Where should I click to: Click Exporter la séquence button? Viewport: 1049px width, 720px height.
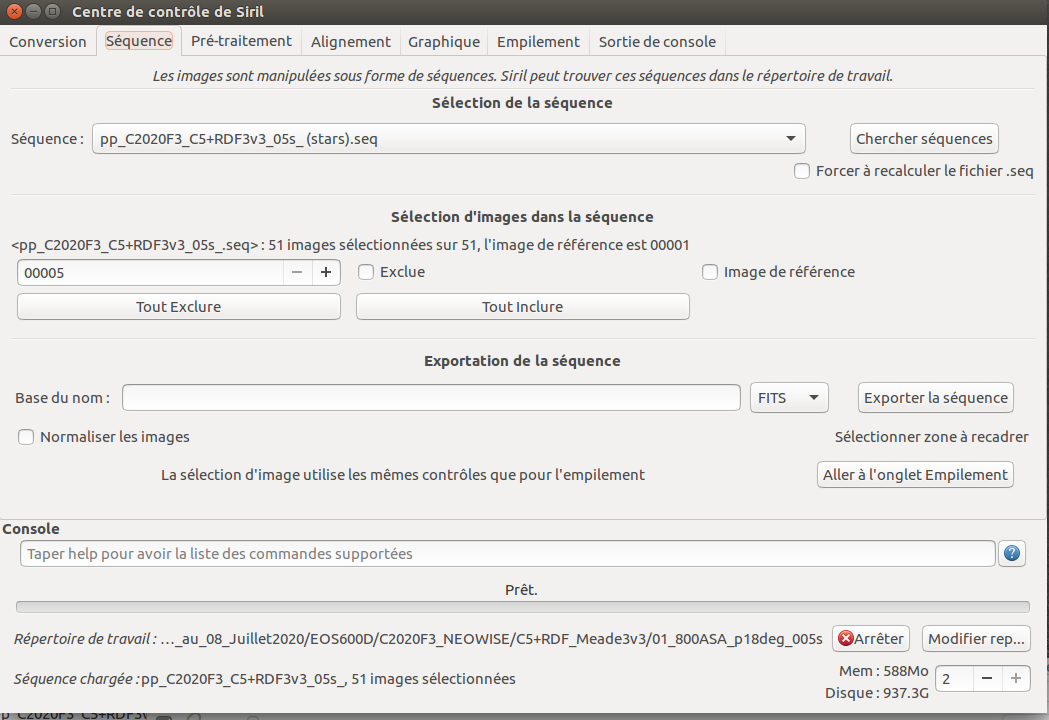pyautogui.click(x=935, y=397)
